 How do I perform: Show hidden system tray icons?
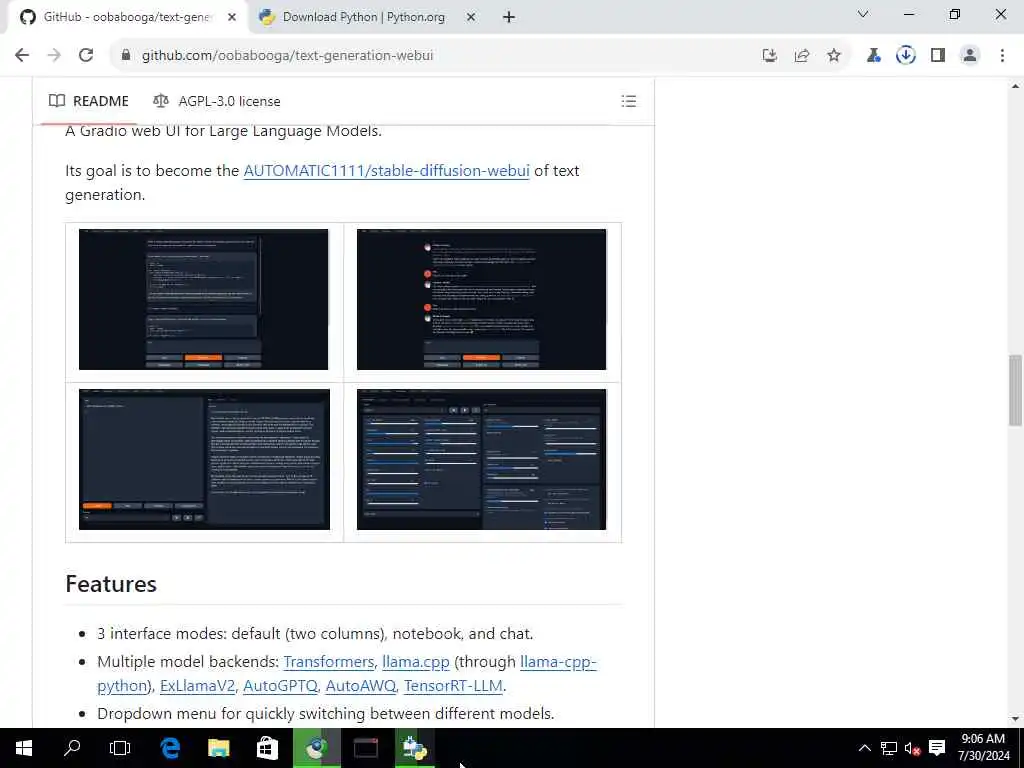point(865,748)
